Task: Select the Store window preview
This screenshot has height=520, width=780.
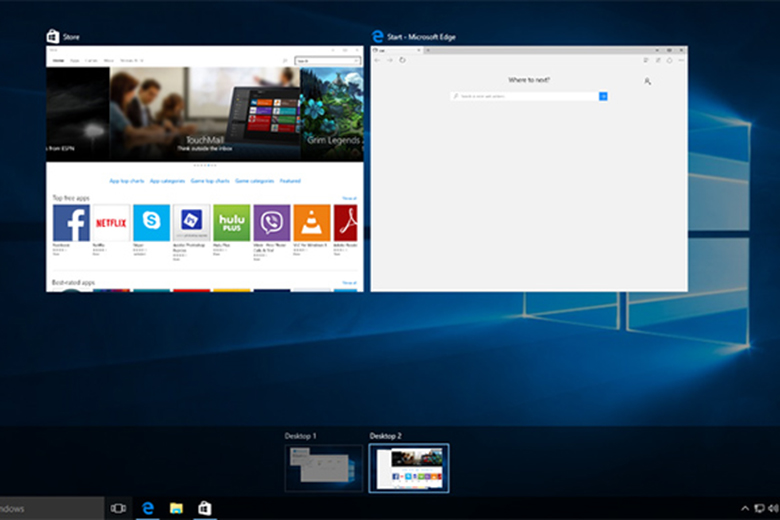Action: coord(205,169)
